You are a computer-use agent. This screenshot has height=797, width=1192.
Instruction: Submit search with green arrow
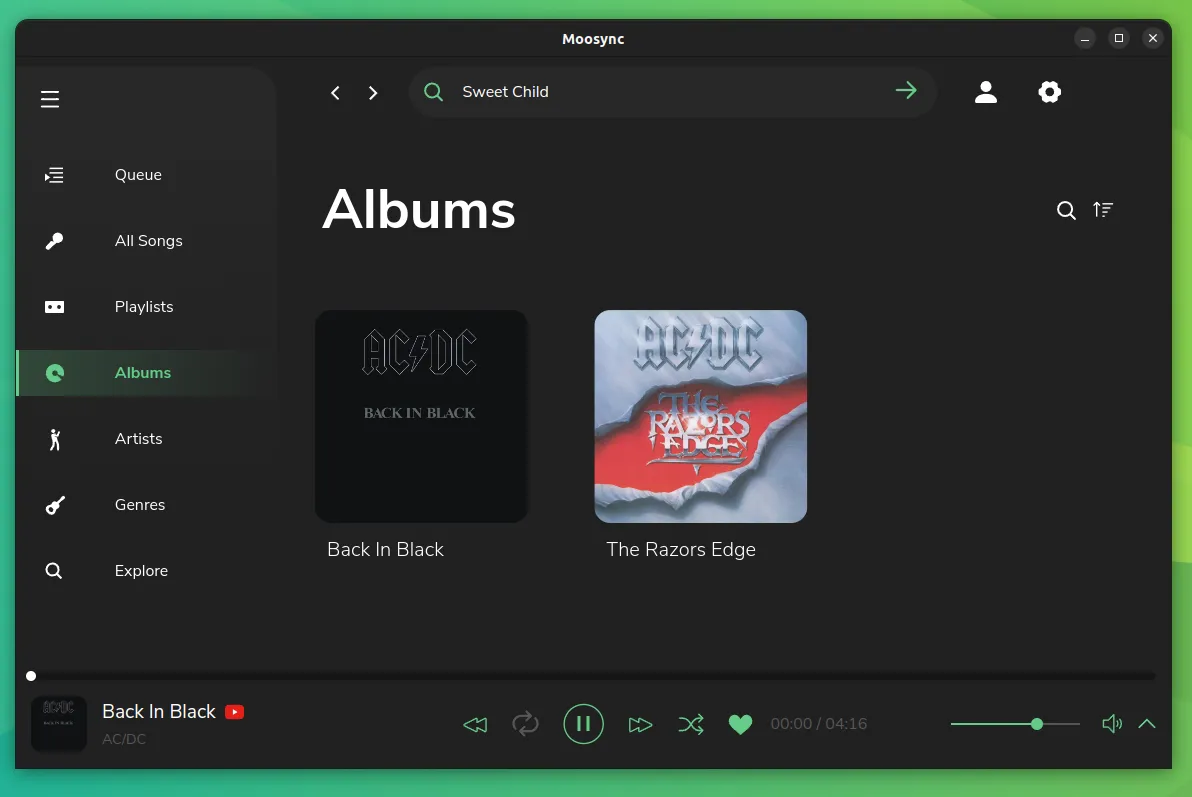click(x=905, y=90)
